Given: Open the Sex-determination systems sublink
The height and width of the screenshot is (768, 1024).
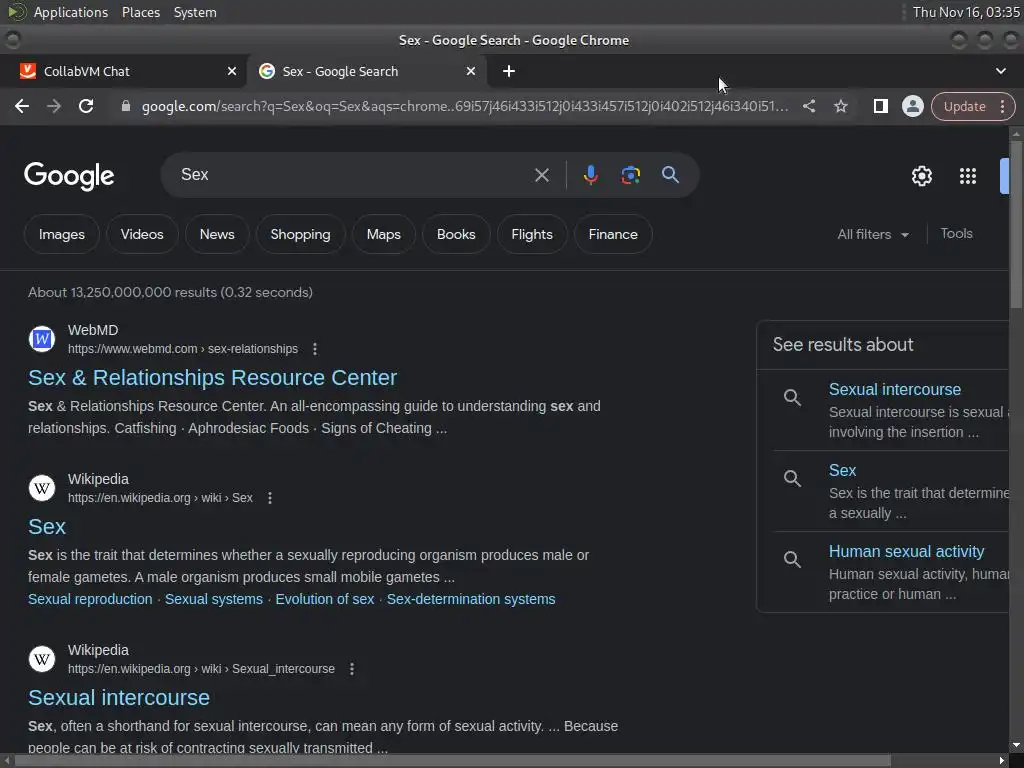Looking at the screenshot, I should tap(471, 599).
